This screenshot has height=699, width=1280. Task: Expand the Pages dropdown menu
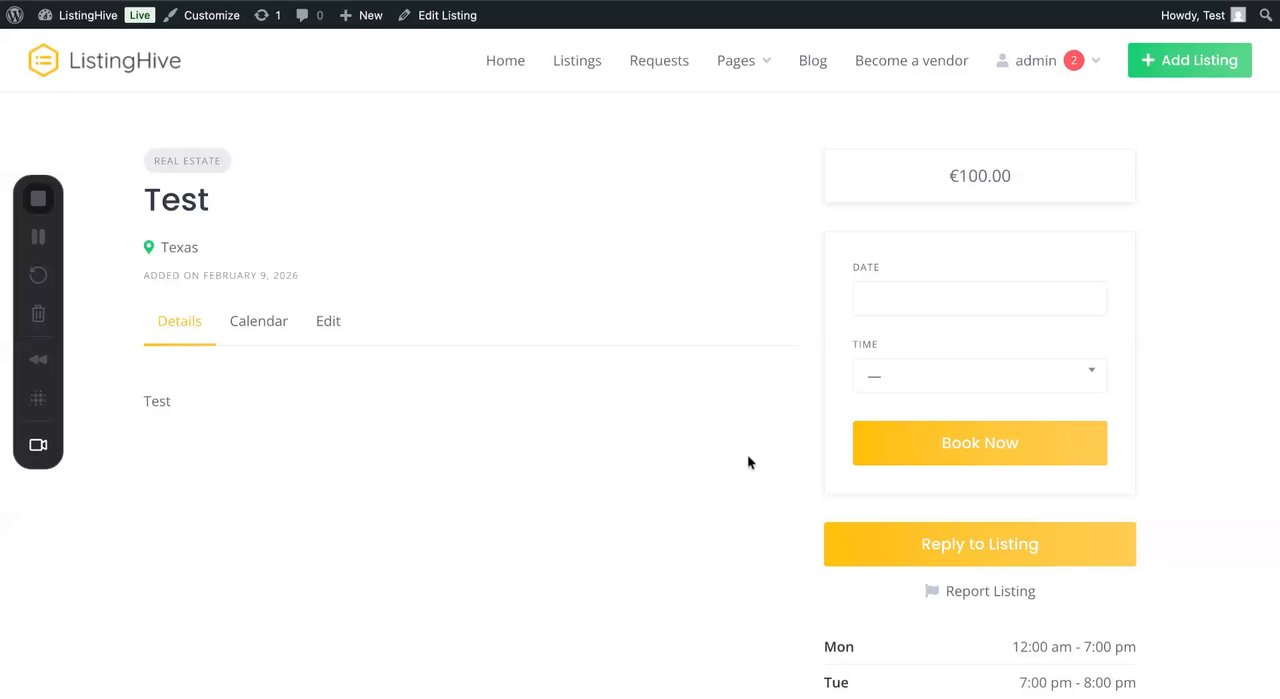743,60
